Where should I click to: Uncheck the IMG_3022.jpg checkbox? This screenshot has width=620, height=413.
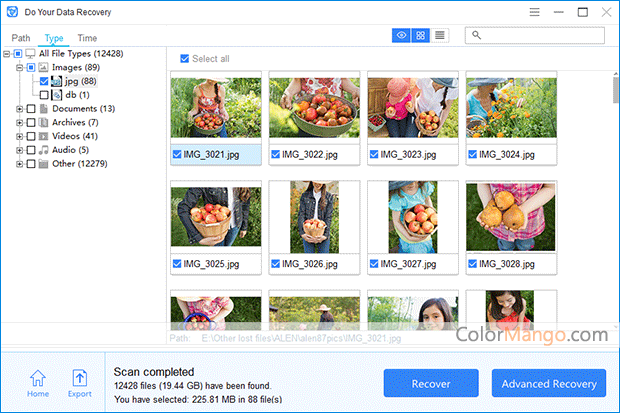pyautogui.click(x=275, y=155)
